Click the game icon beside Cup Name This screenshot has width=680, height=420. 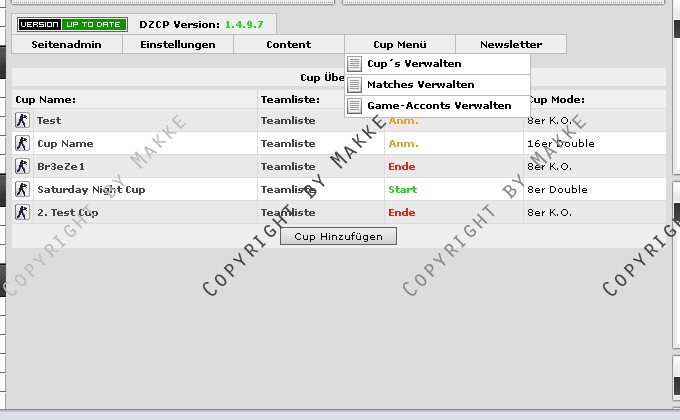22,143
